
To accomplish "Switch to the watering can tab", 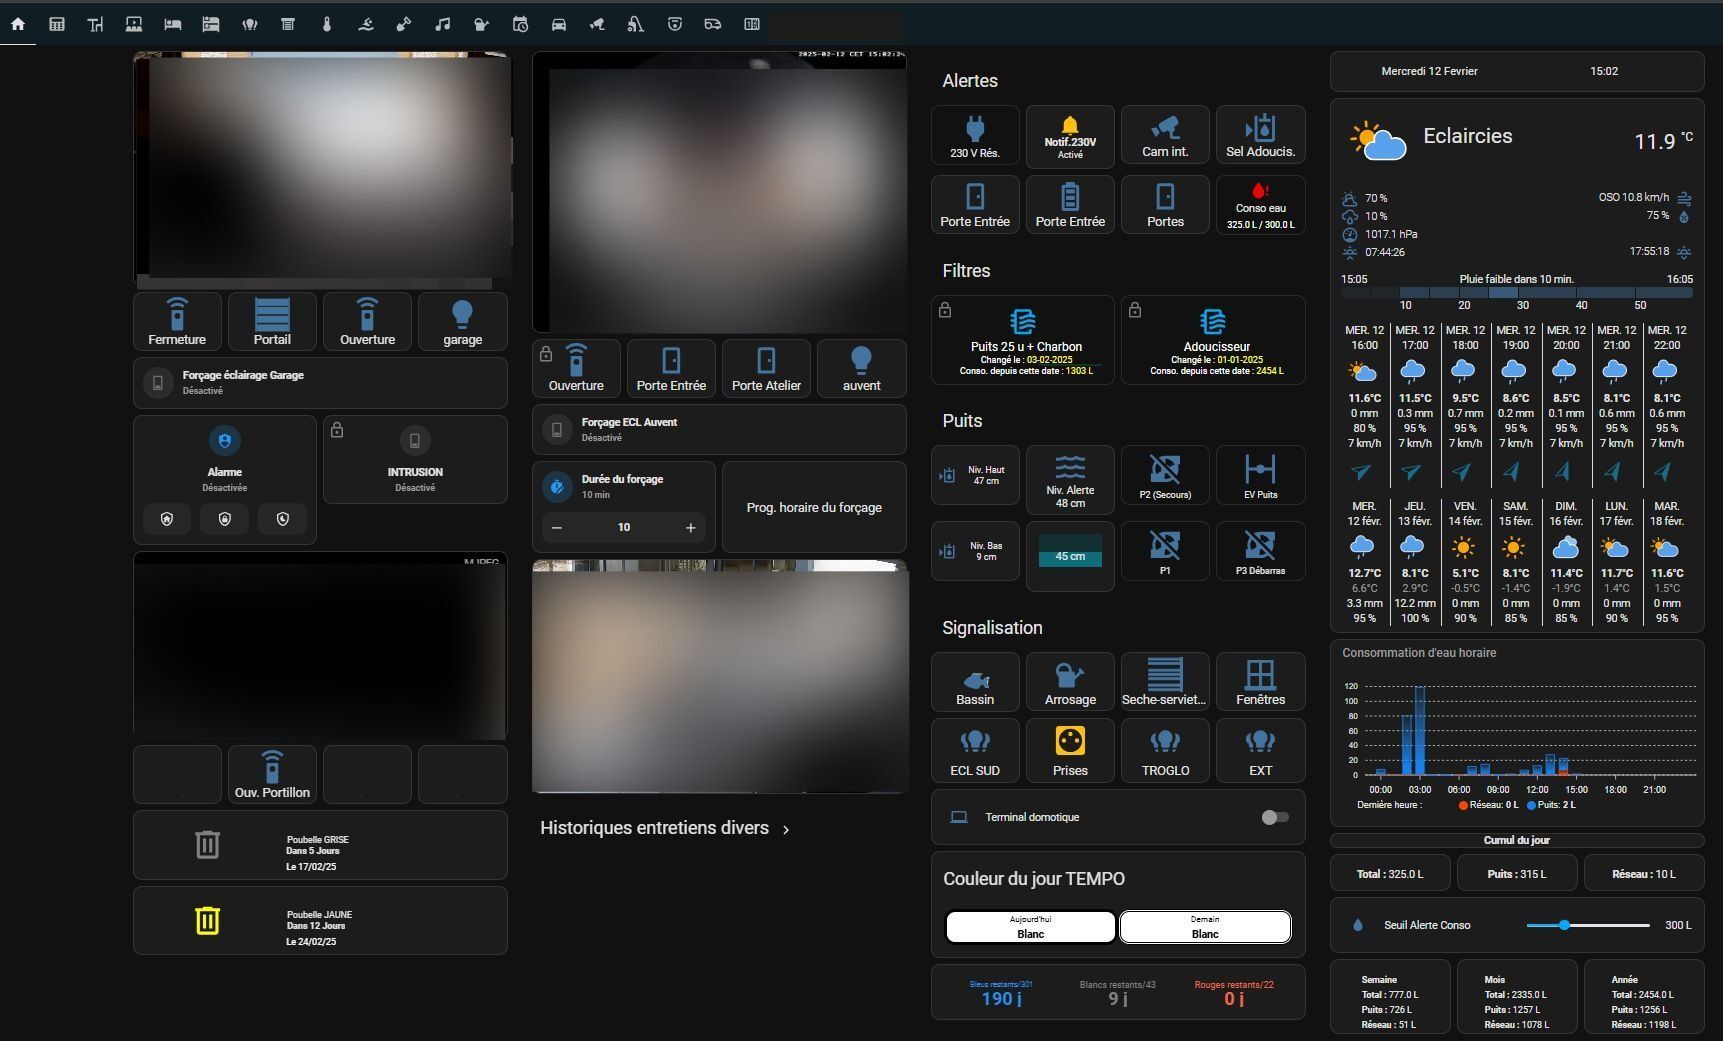I will (481, 24).
